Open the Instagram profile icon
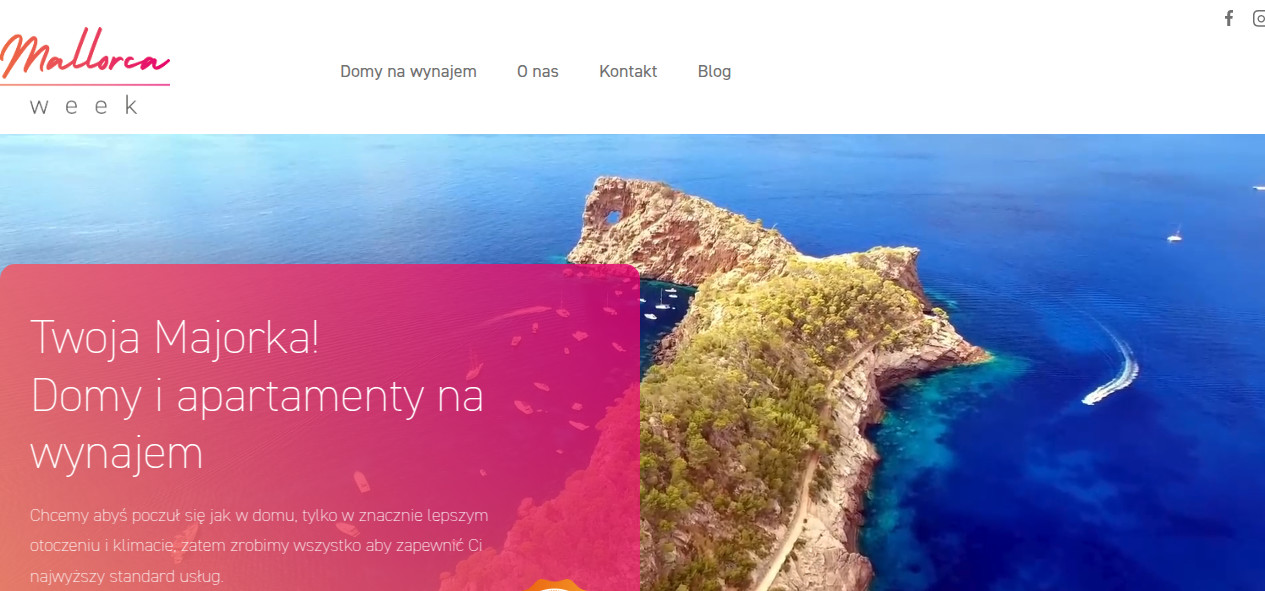The image size is (1265, 591). coord(1259,18)
